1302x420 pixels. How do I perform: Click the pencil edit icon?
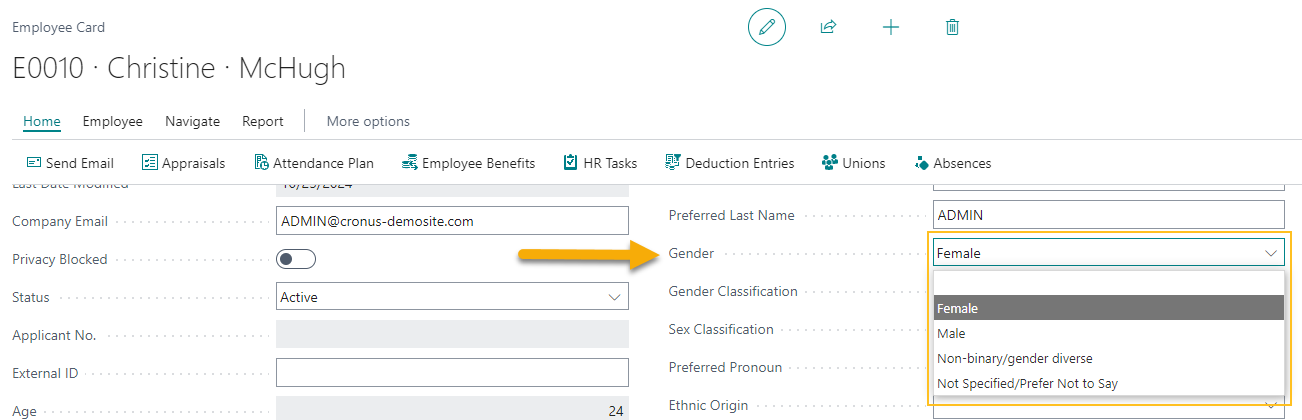click(x=767, y=28)
